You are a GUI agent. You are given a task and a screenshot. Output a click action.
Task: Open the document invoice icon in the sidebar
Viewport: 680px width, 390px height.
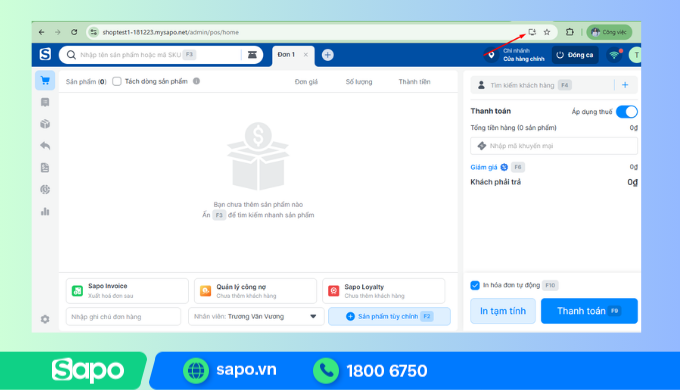point(45,167)
